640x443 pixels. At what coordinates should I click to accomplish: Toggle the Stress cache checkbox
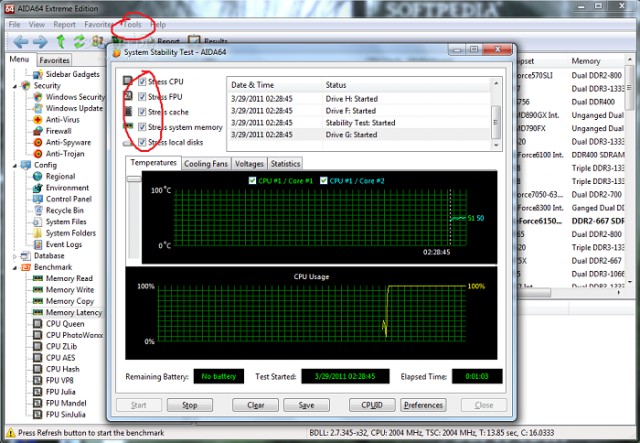(142, 112)
